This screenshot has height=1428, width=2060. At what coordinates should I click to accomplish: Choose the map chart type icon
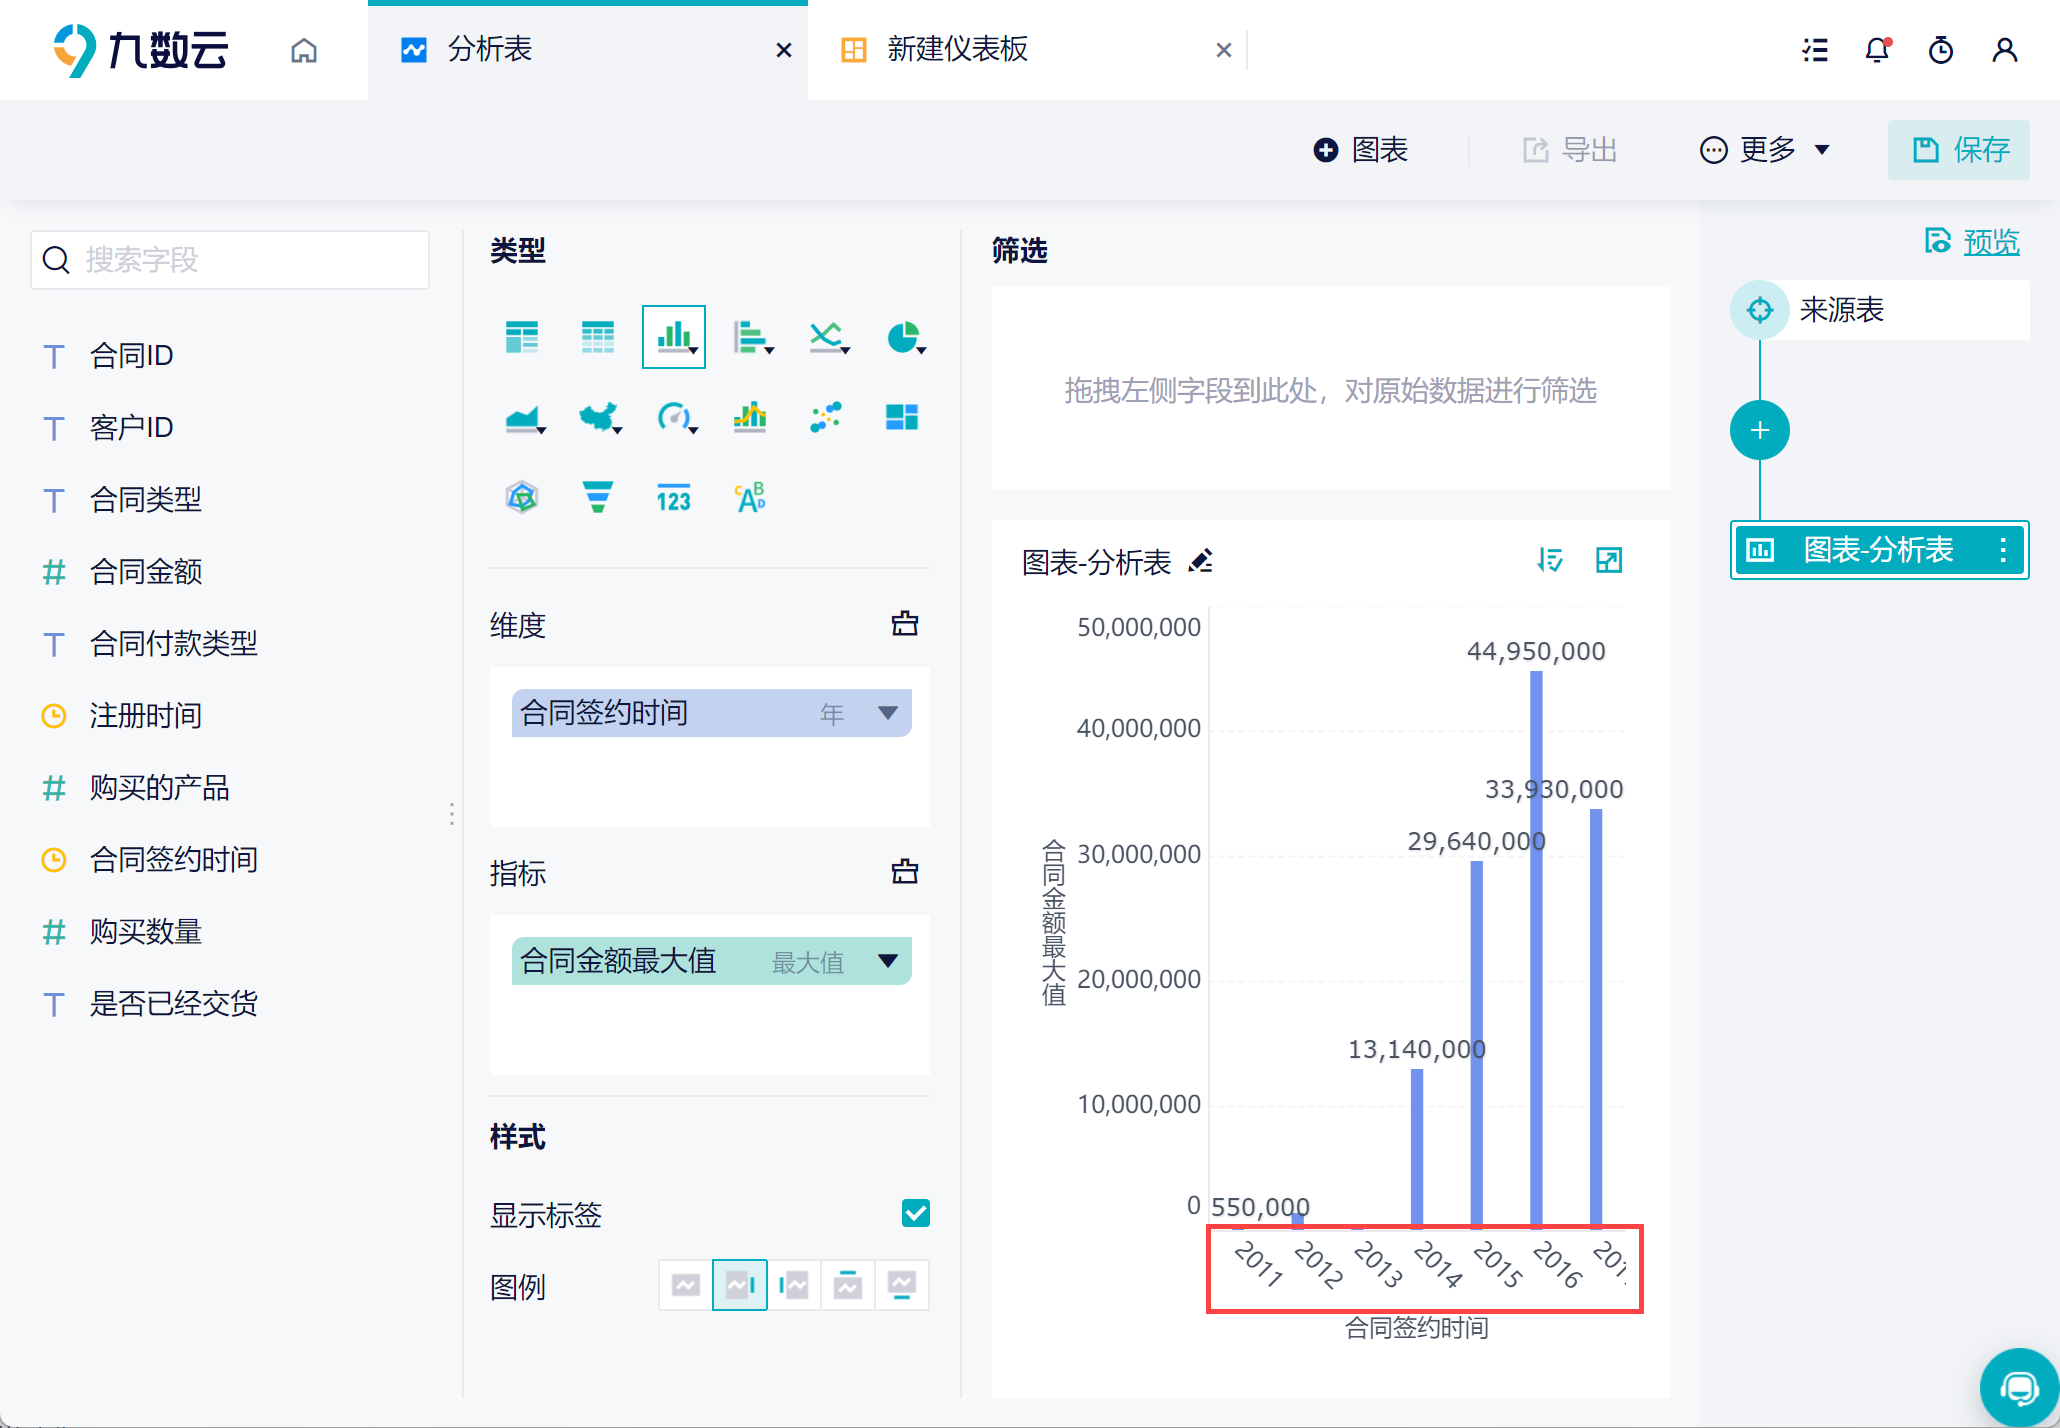pos(598,416)
